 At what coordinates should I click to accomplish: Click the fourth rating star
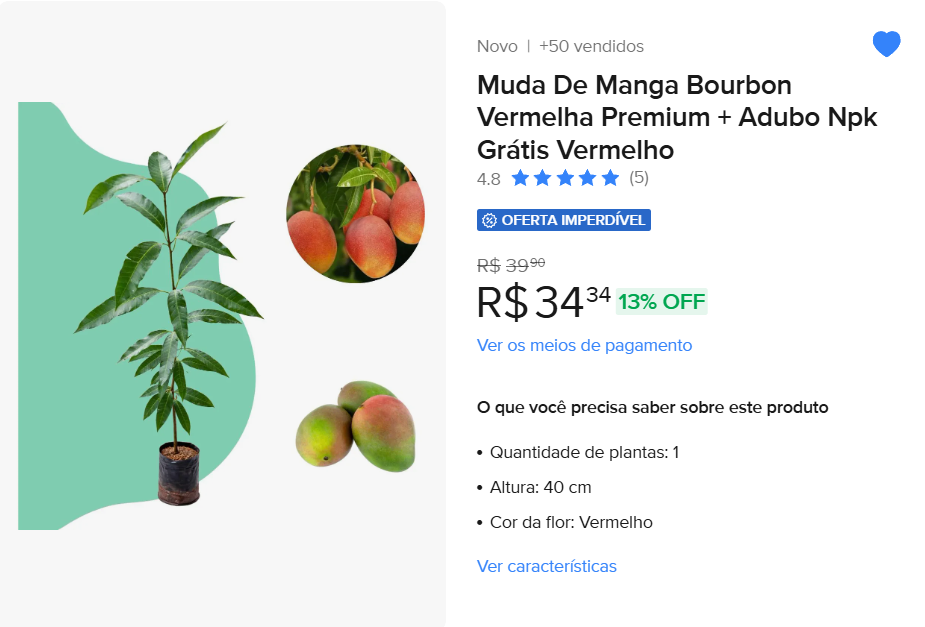tap(588, 179)
